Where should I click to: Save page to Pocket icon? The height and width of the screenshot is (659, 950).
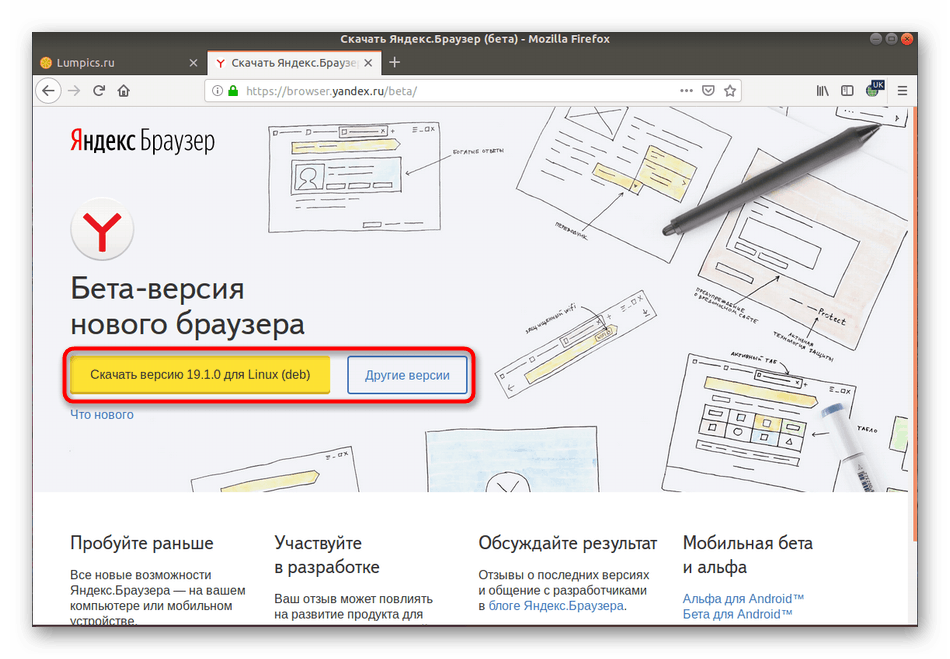pyautogui.click(x=708, y=91)
